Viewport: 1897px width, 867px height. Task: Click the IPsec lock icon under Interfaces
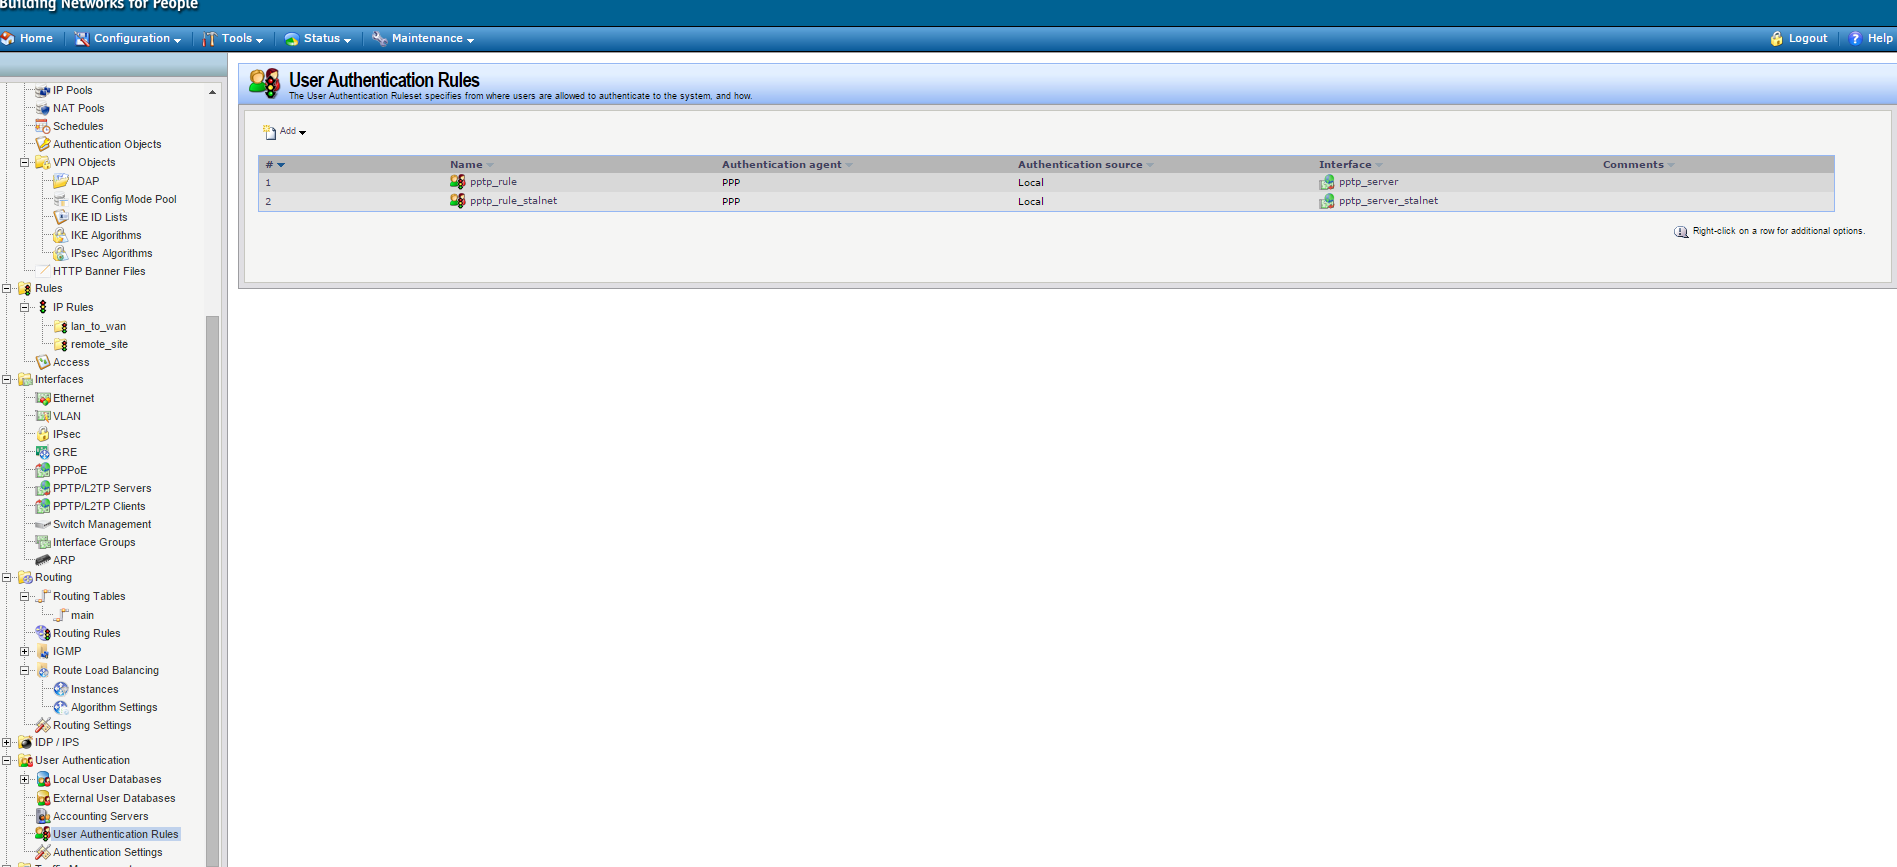(x=43, y=434)
